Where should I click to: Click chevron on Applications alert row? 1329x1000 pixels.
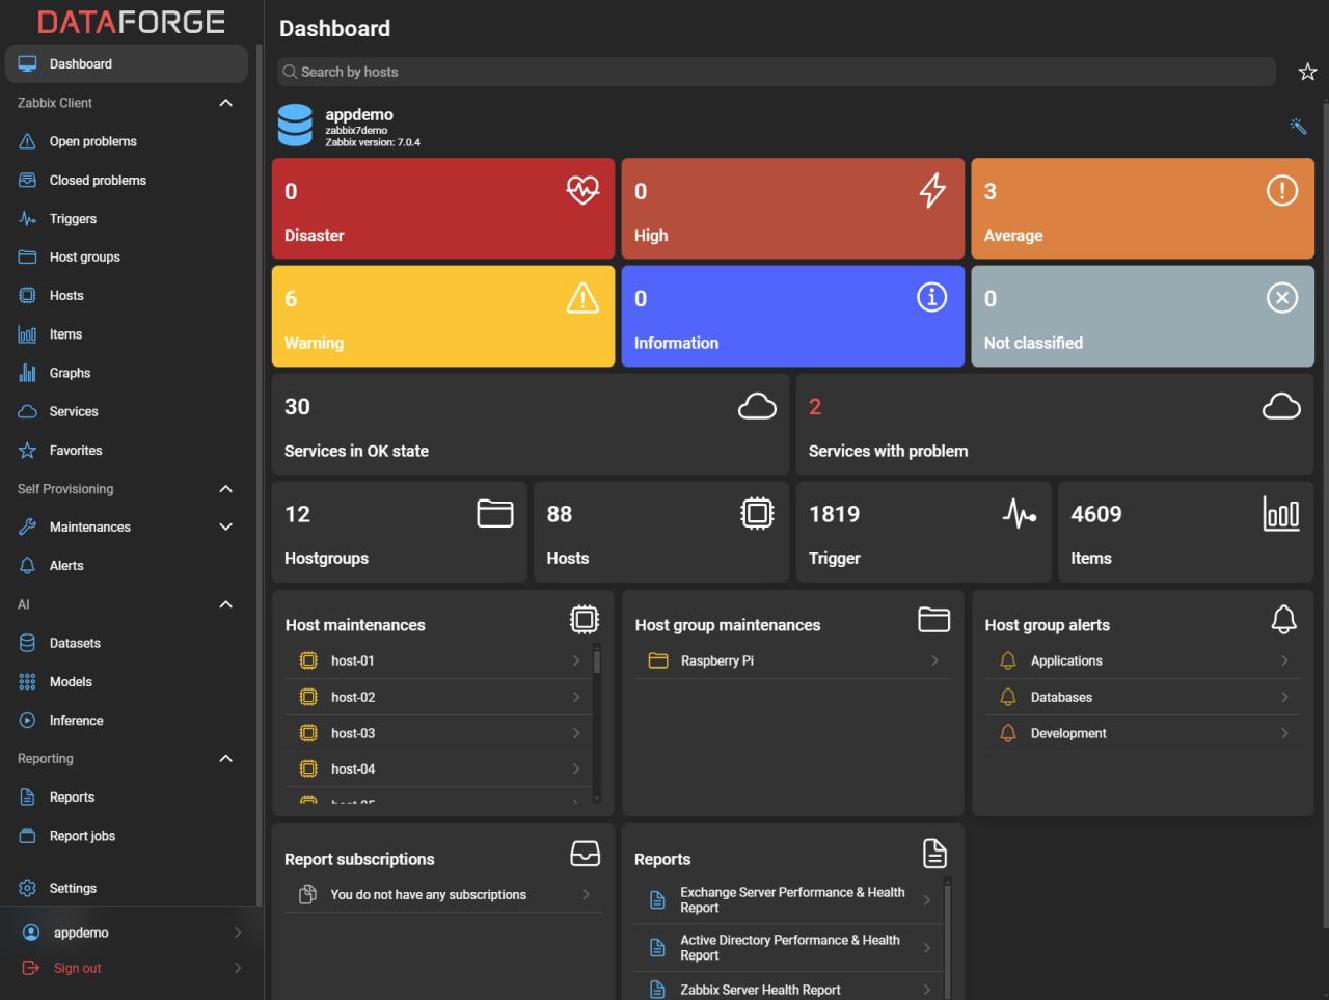pyautogui.click(x=1284, y=660)
